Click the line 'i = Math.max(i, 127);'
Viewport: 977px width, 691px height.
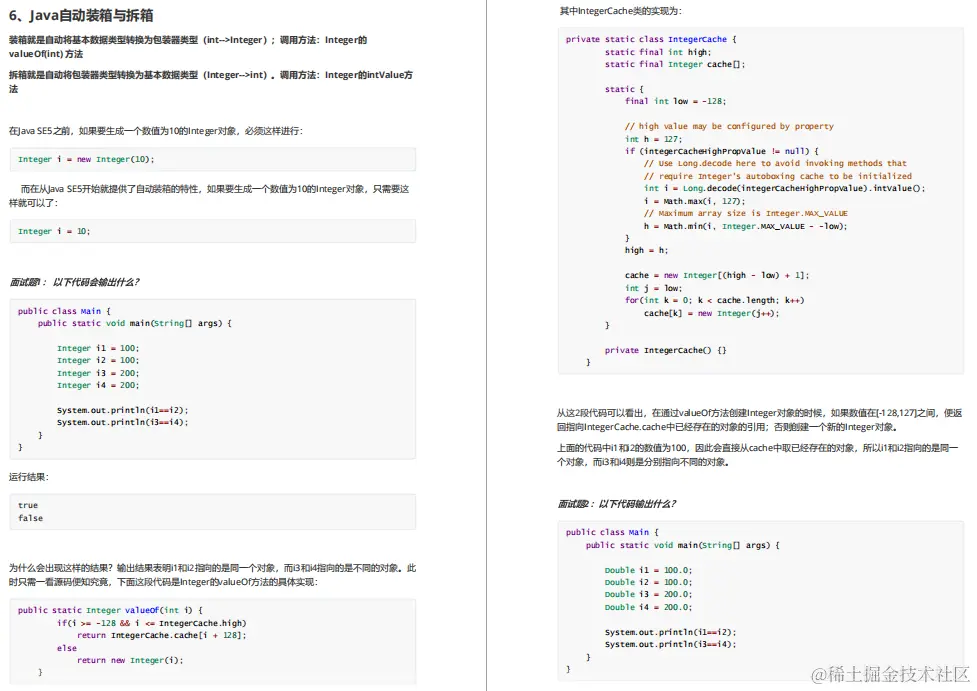pos(695,201)
